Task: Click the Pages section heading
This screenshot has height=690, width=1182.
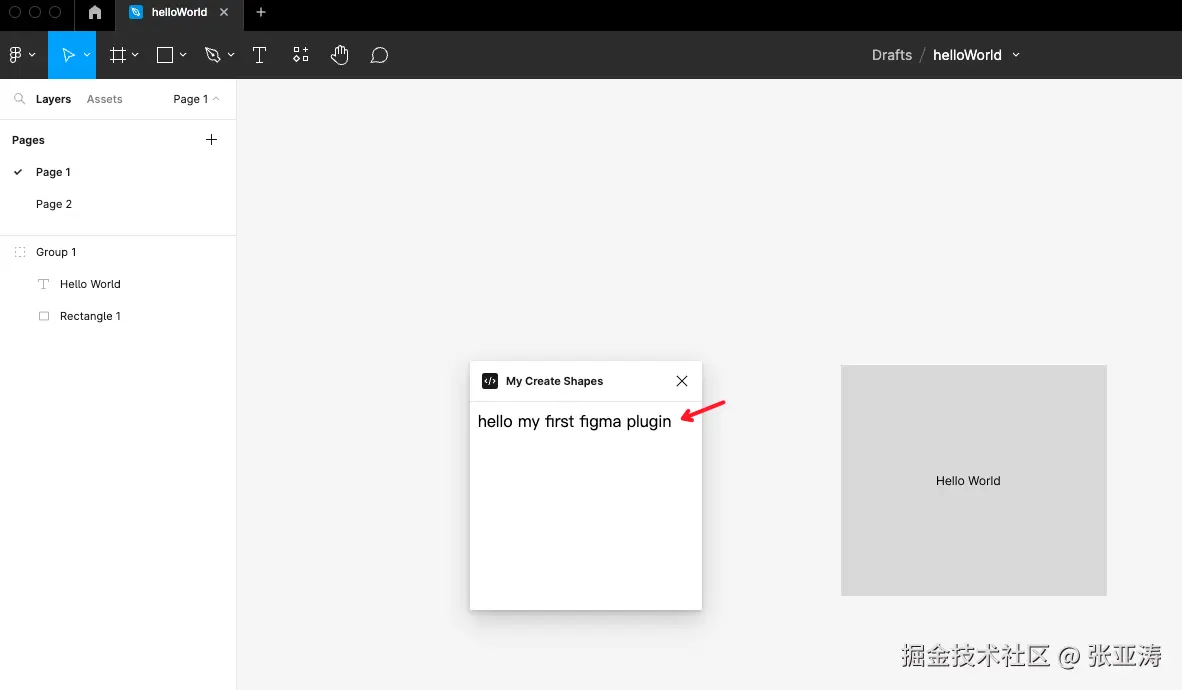Action: (29, 140)
